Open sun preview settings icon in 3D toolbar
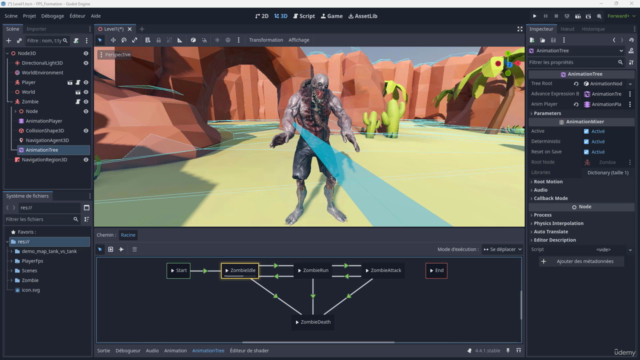 pyautogui.click(x=217, y=40)
